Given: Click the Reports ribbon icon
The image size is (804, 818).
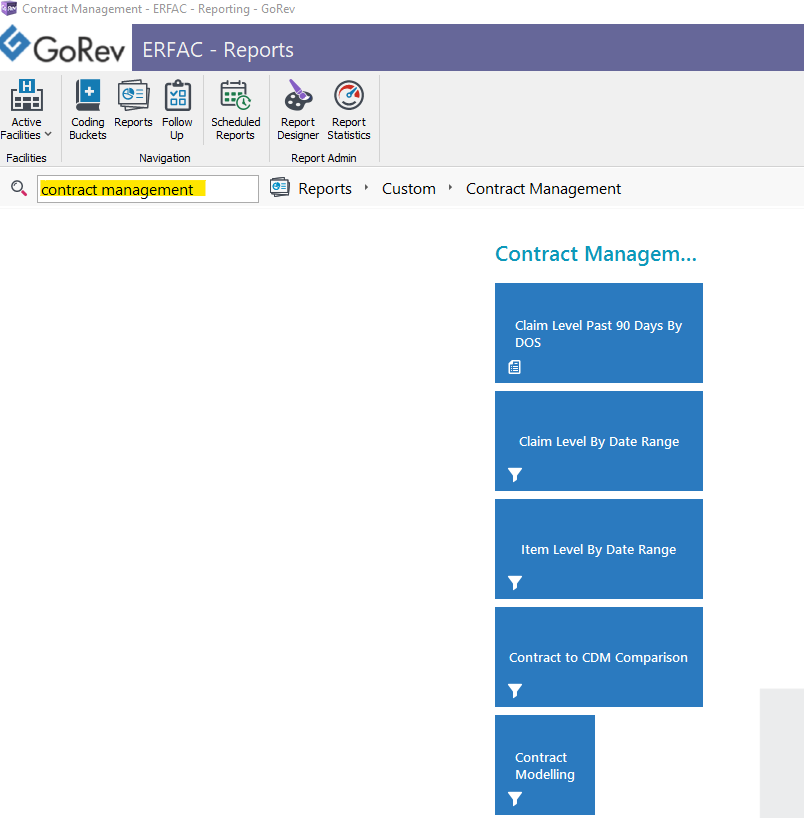Looking at the screenshot, I should pyautogui.click(x=133, y=104).
